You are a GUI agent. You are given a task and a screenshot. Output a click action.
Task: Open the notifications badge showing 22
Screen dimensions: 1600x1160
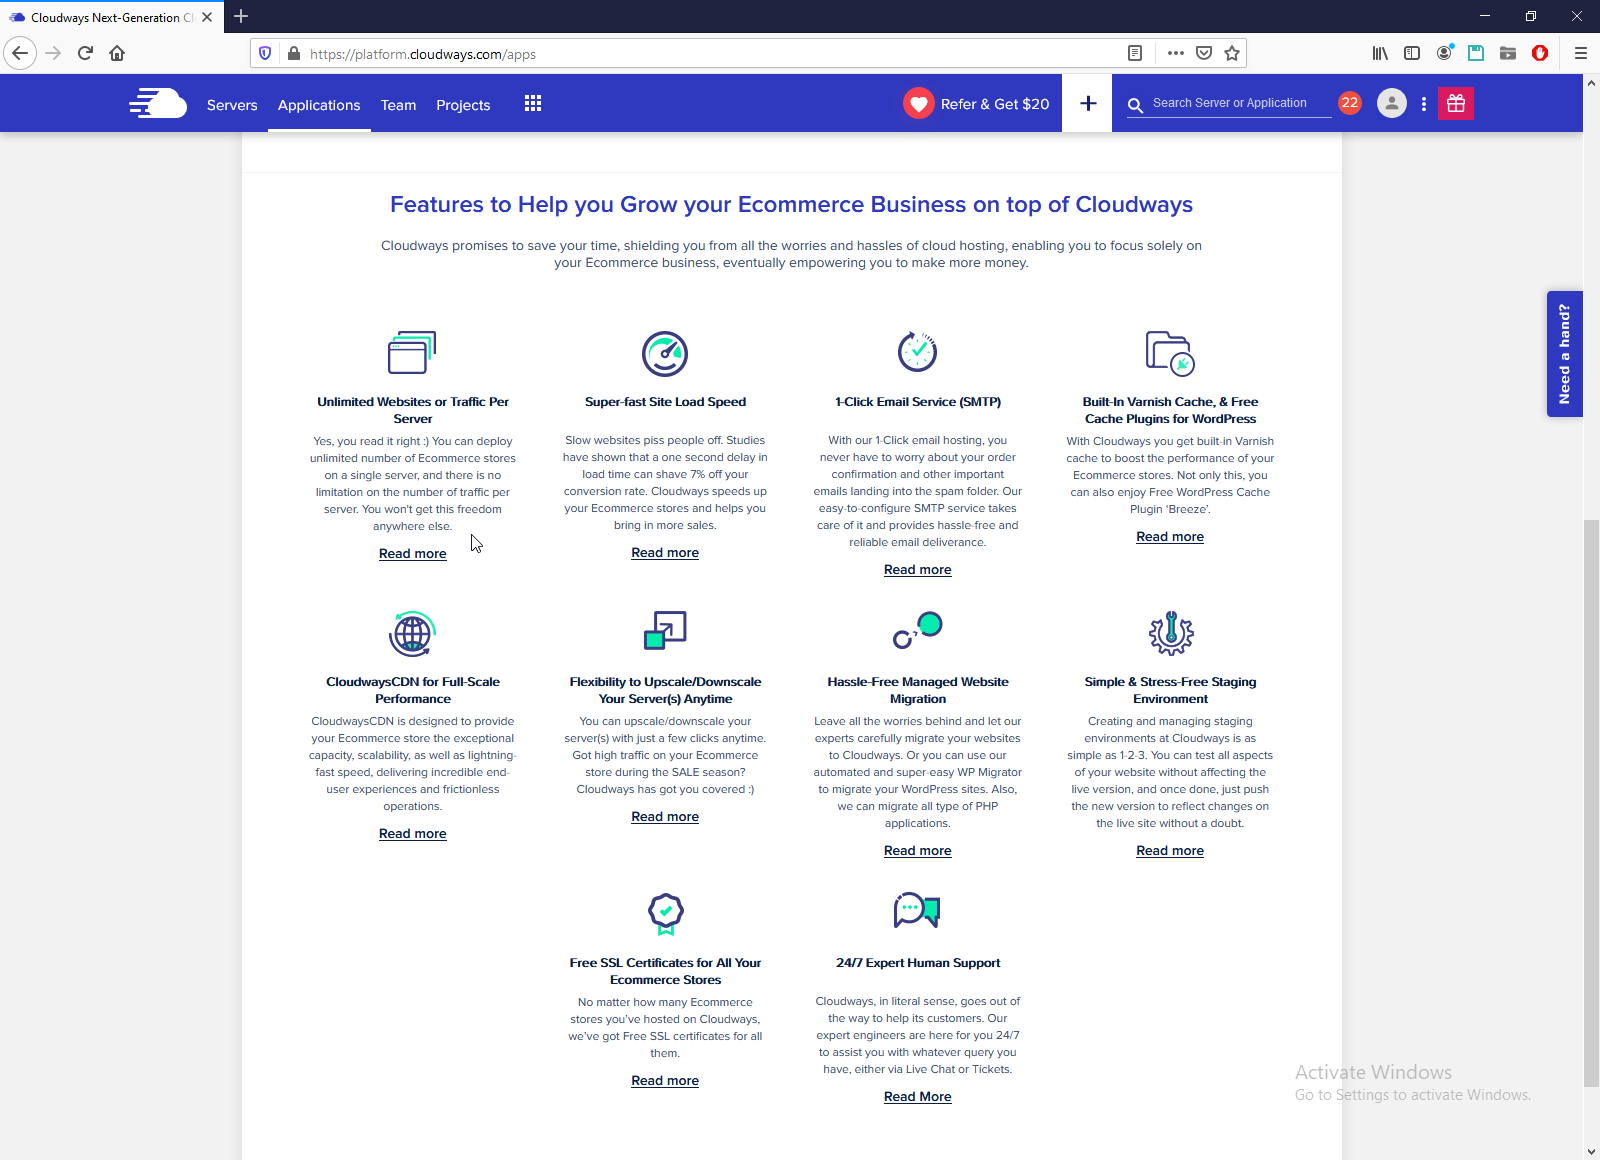tap(1350, 103)
